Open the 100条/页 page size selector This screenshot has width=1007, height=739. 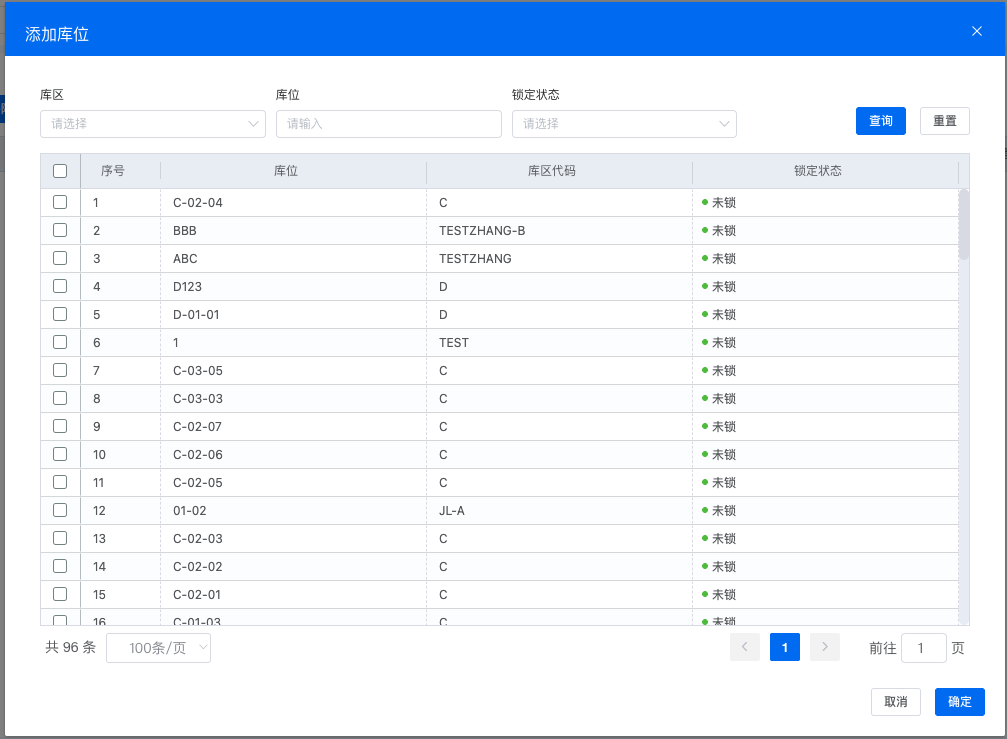[159, 648]
